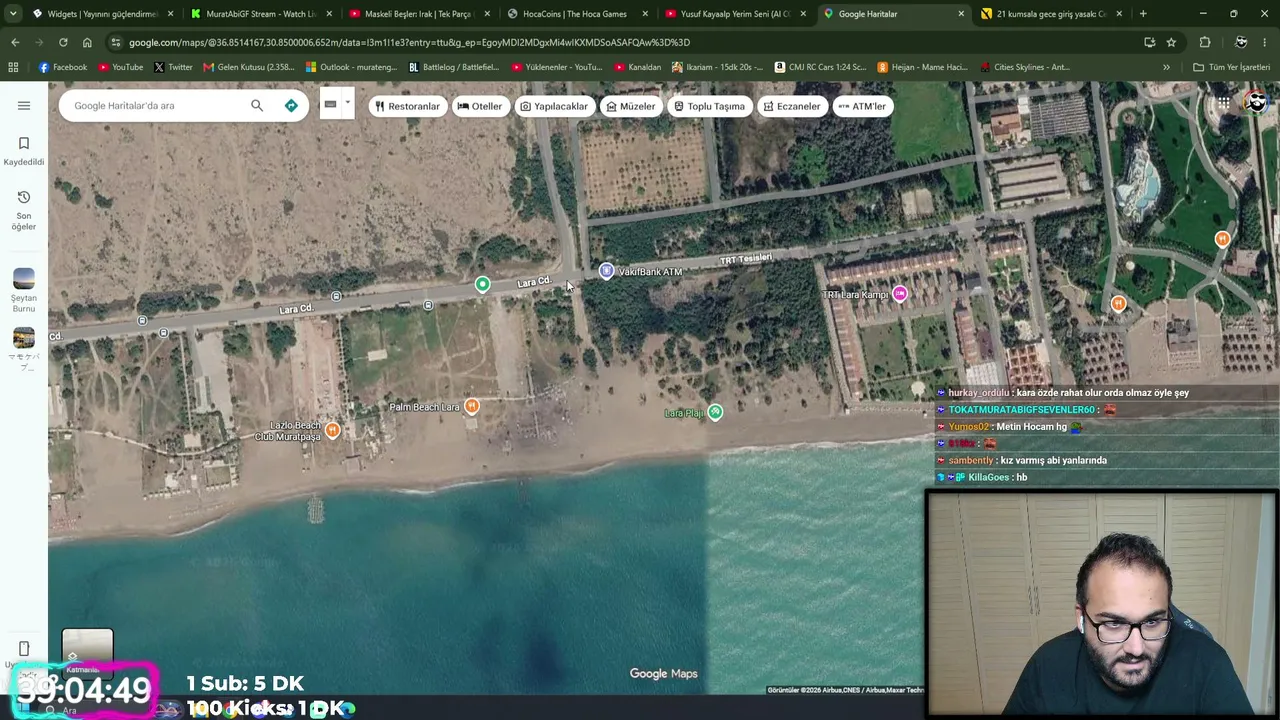
Task: Open the Google Maps hamburger menu
Action: [24, 105]
